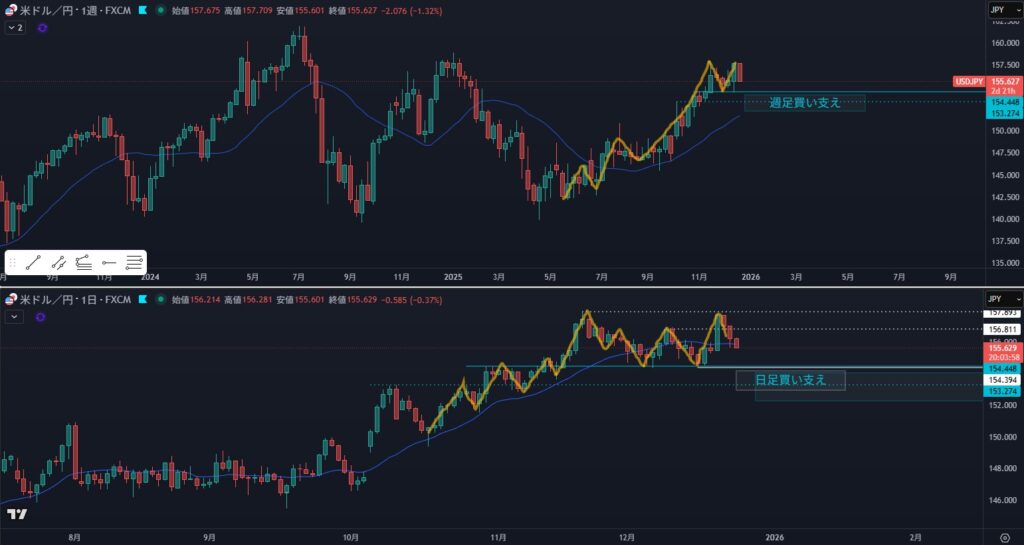Click the purple indicator icon on weekly chart

pyautogui.click(x=42, y=28)
